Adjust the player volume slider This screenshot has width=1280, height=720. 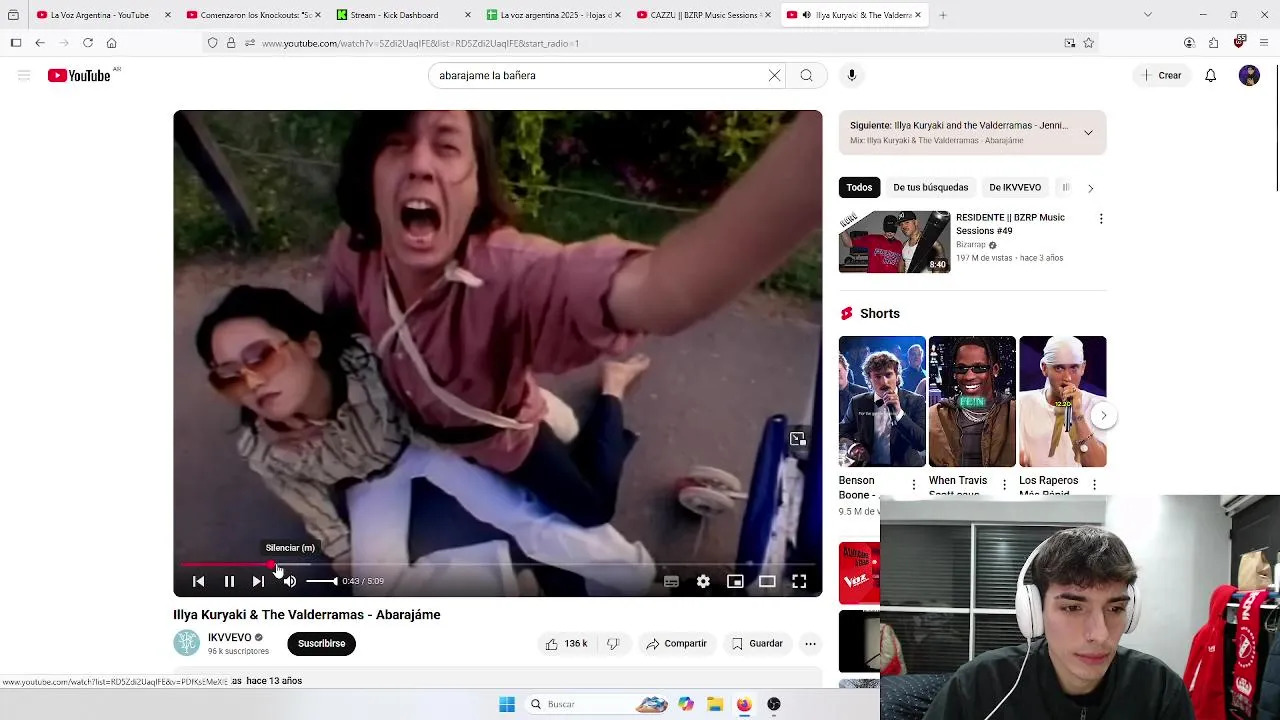[x=322, y=581]
